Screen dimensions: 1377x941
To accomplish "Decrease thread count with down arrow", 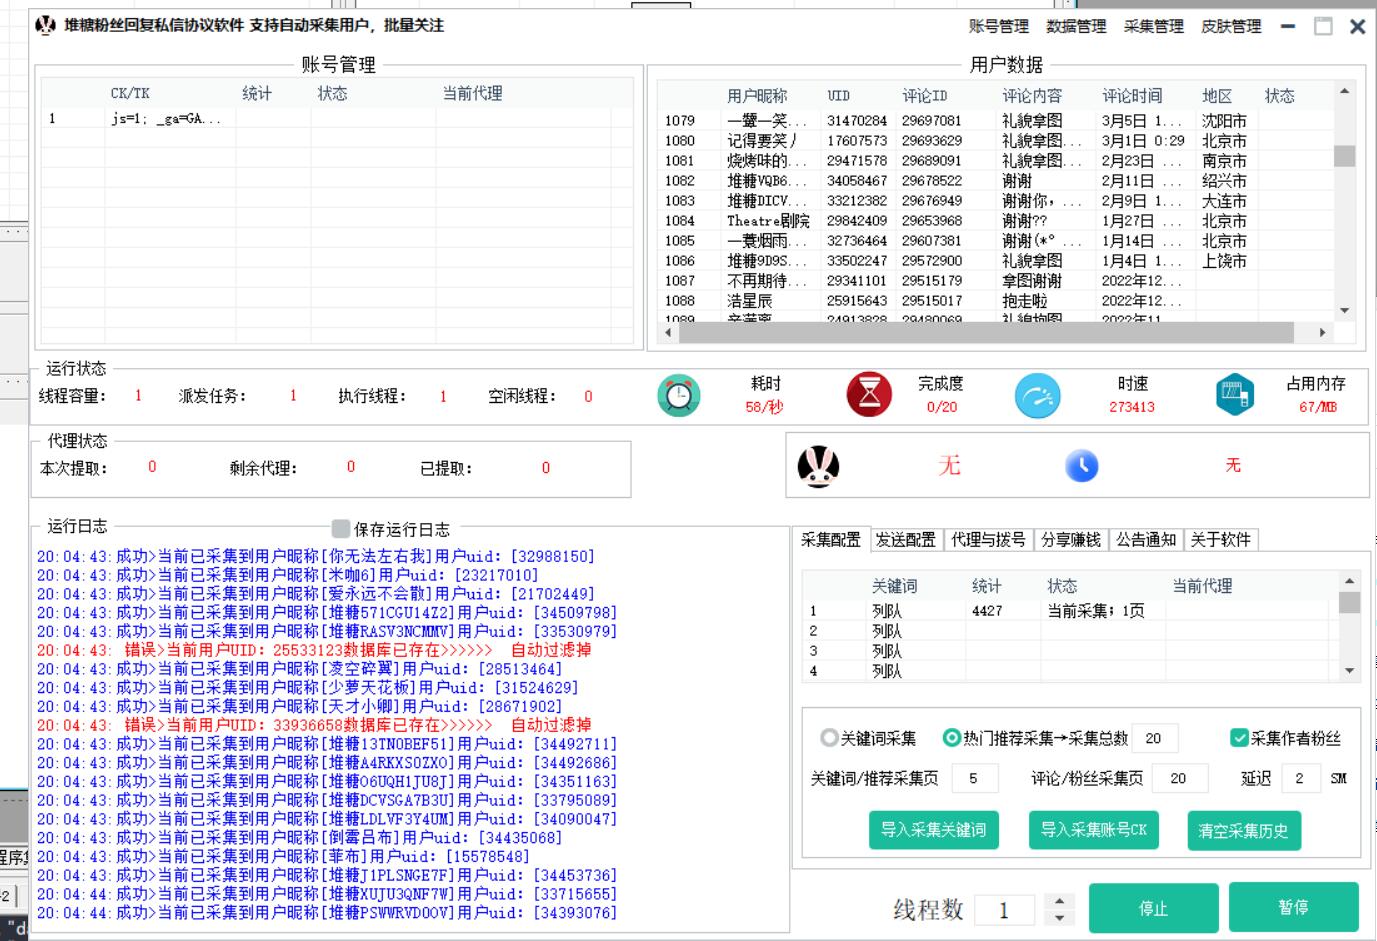I will click(x=1059, y=917).
